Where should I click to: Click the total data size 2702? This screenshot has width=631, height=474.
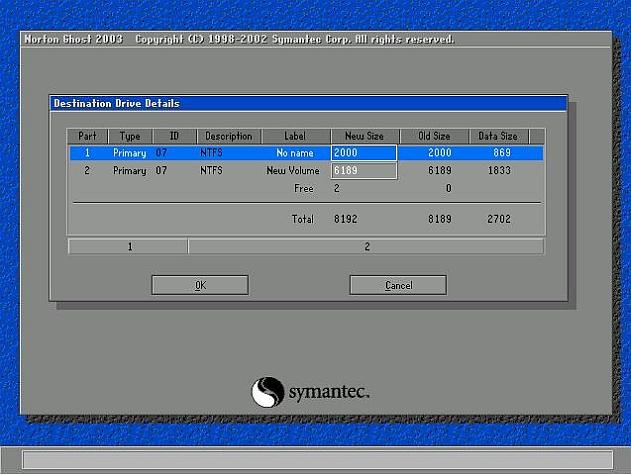[x=499, y=219]
